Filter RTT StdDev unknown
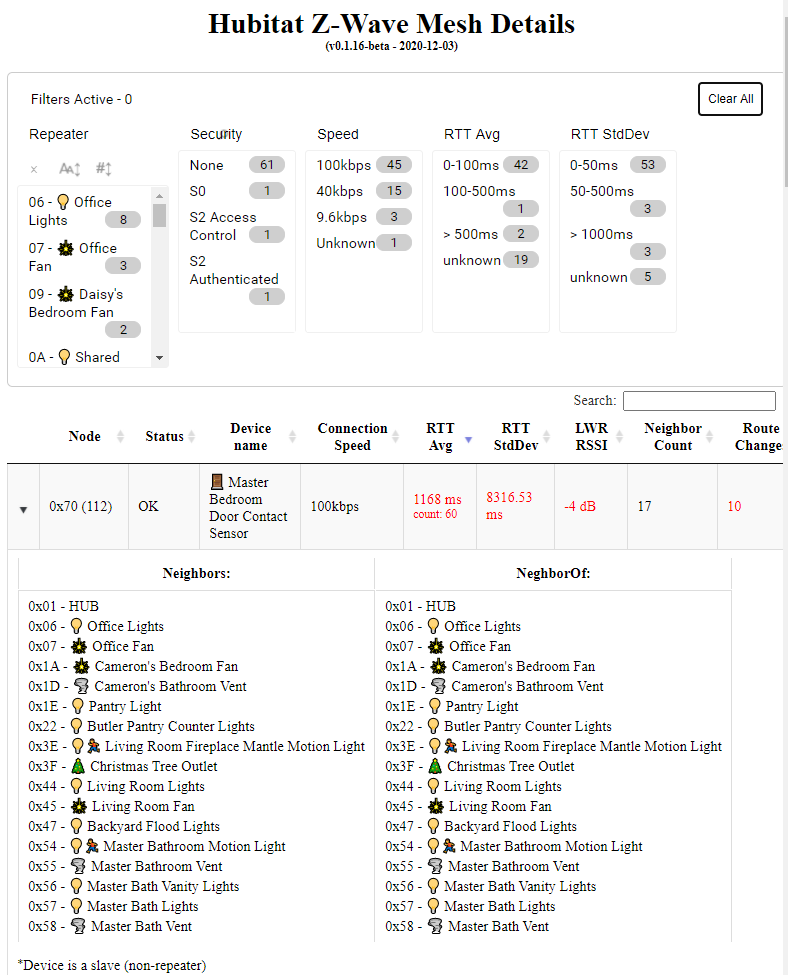Screen dimensions: 788x975 (617, 277)
